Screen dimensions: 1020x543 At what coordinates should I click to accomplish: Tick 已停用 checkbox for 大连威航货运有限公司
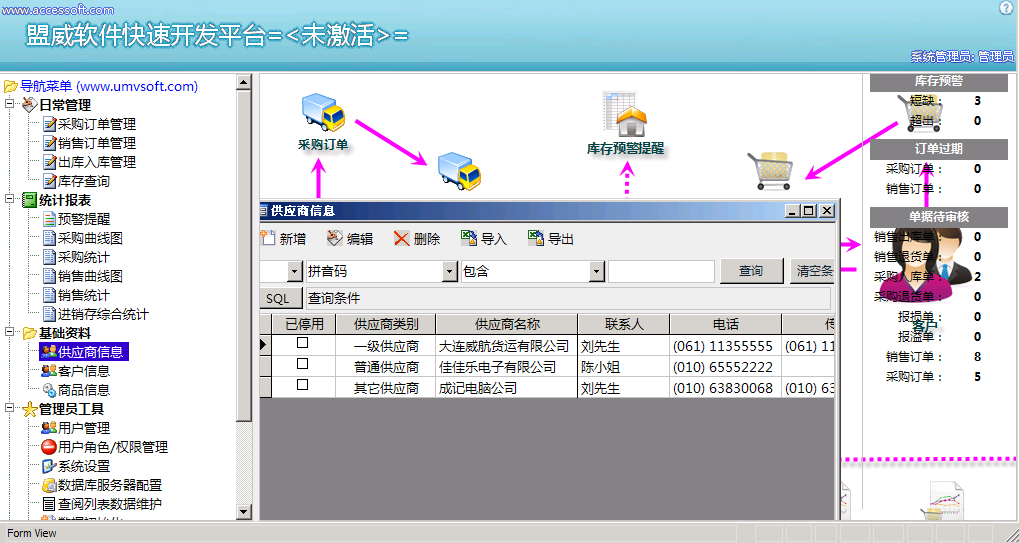(302, 343)
